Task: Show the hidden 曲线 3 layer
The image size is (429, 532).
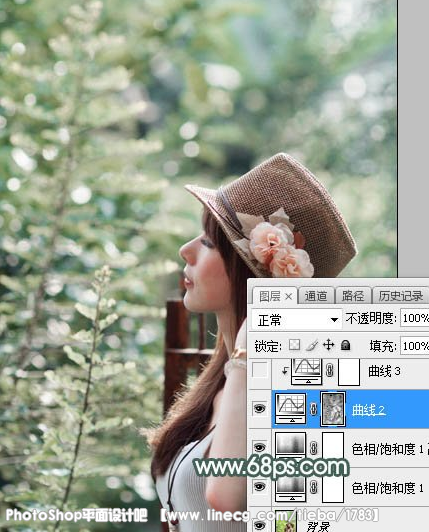Action: (260, 370)
